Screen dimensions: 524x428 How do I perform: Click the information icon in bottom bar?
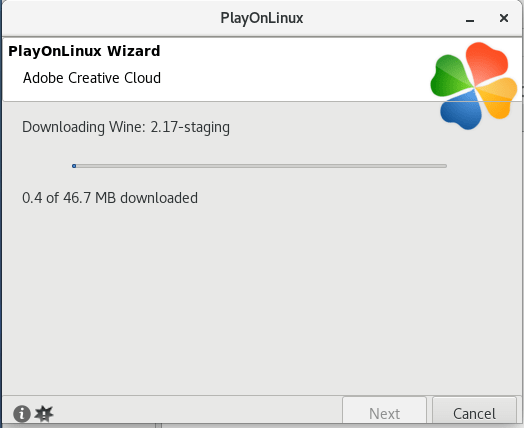(22, 414)
